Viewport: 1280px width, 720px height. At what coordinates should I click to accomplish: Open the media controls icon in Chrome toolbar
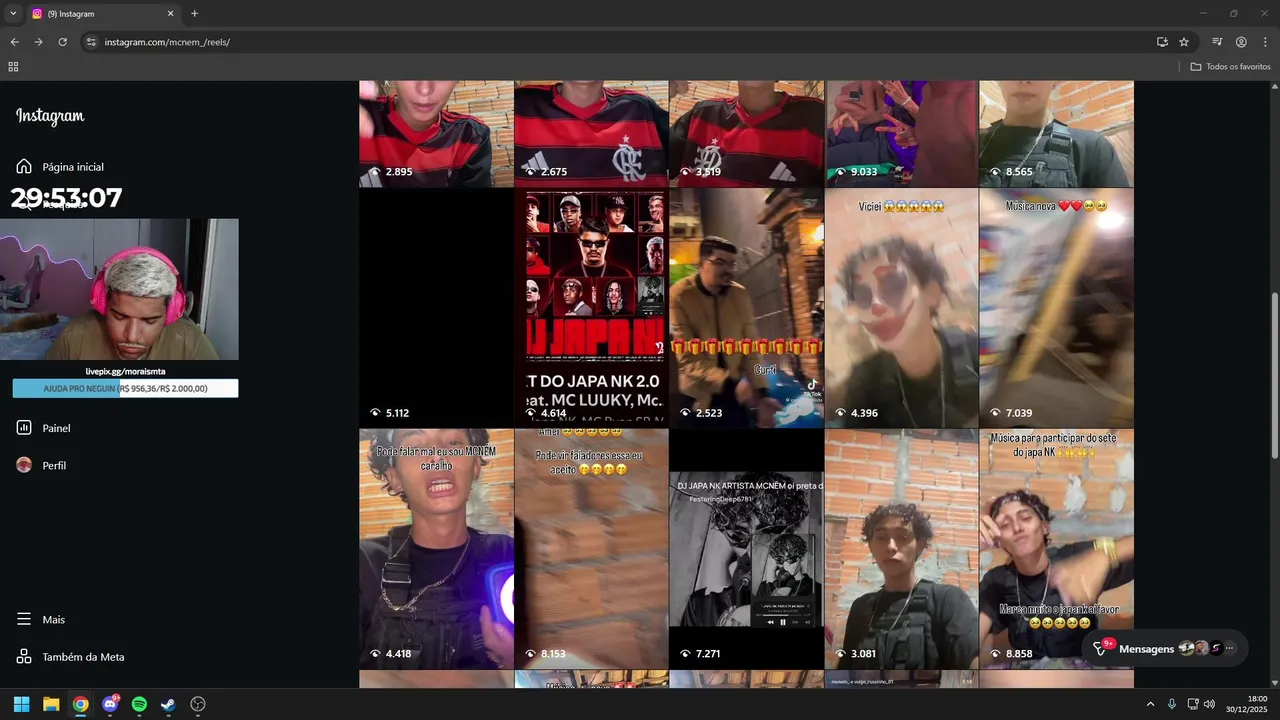click(x=1217, y=42)
